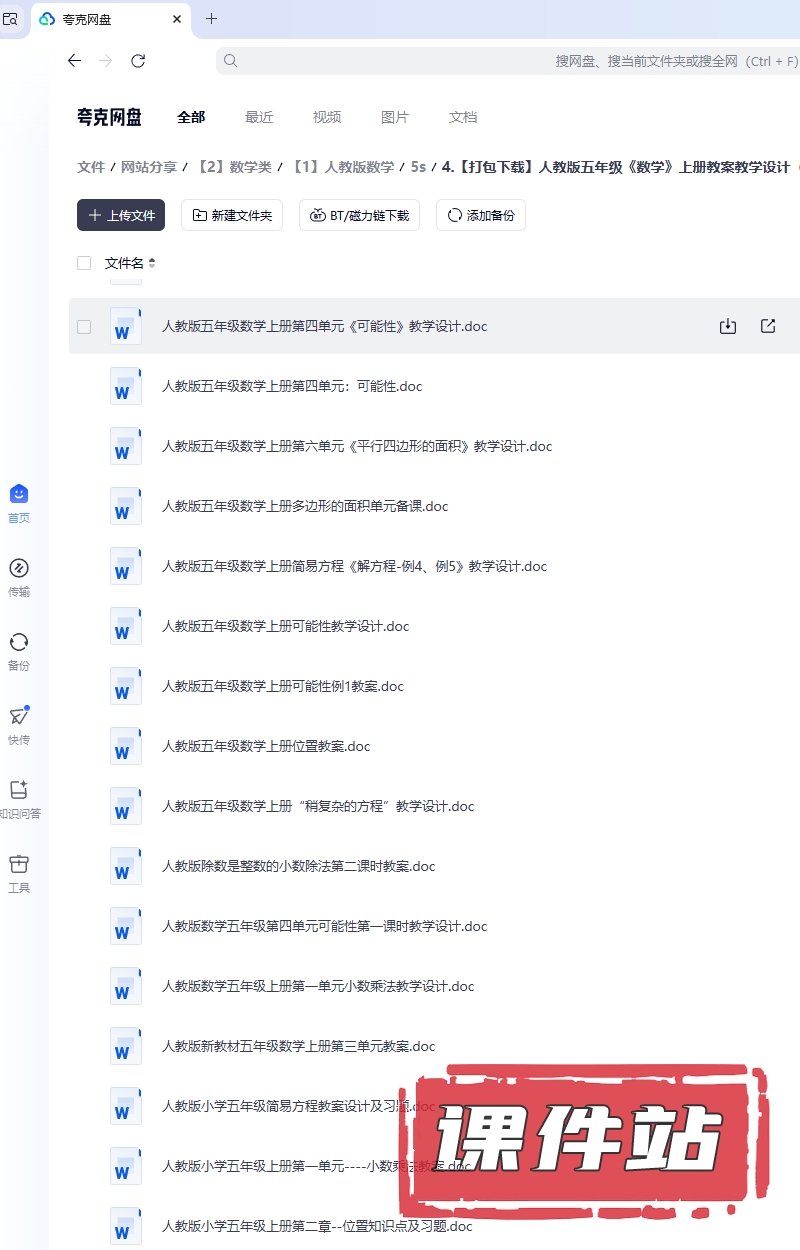Viewport: 800px width, 1250px height.
Task: Click the download icon on the highlighted file row
Action: 728,326
